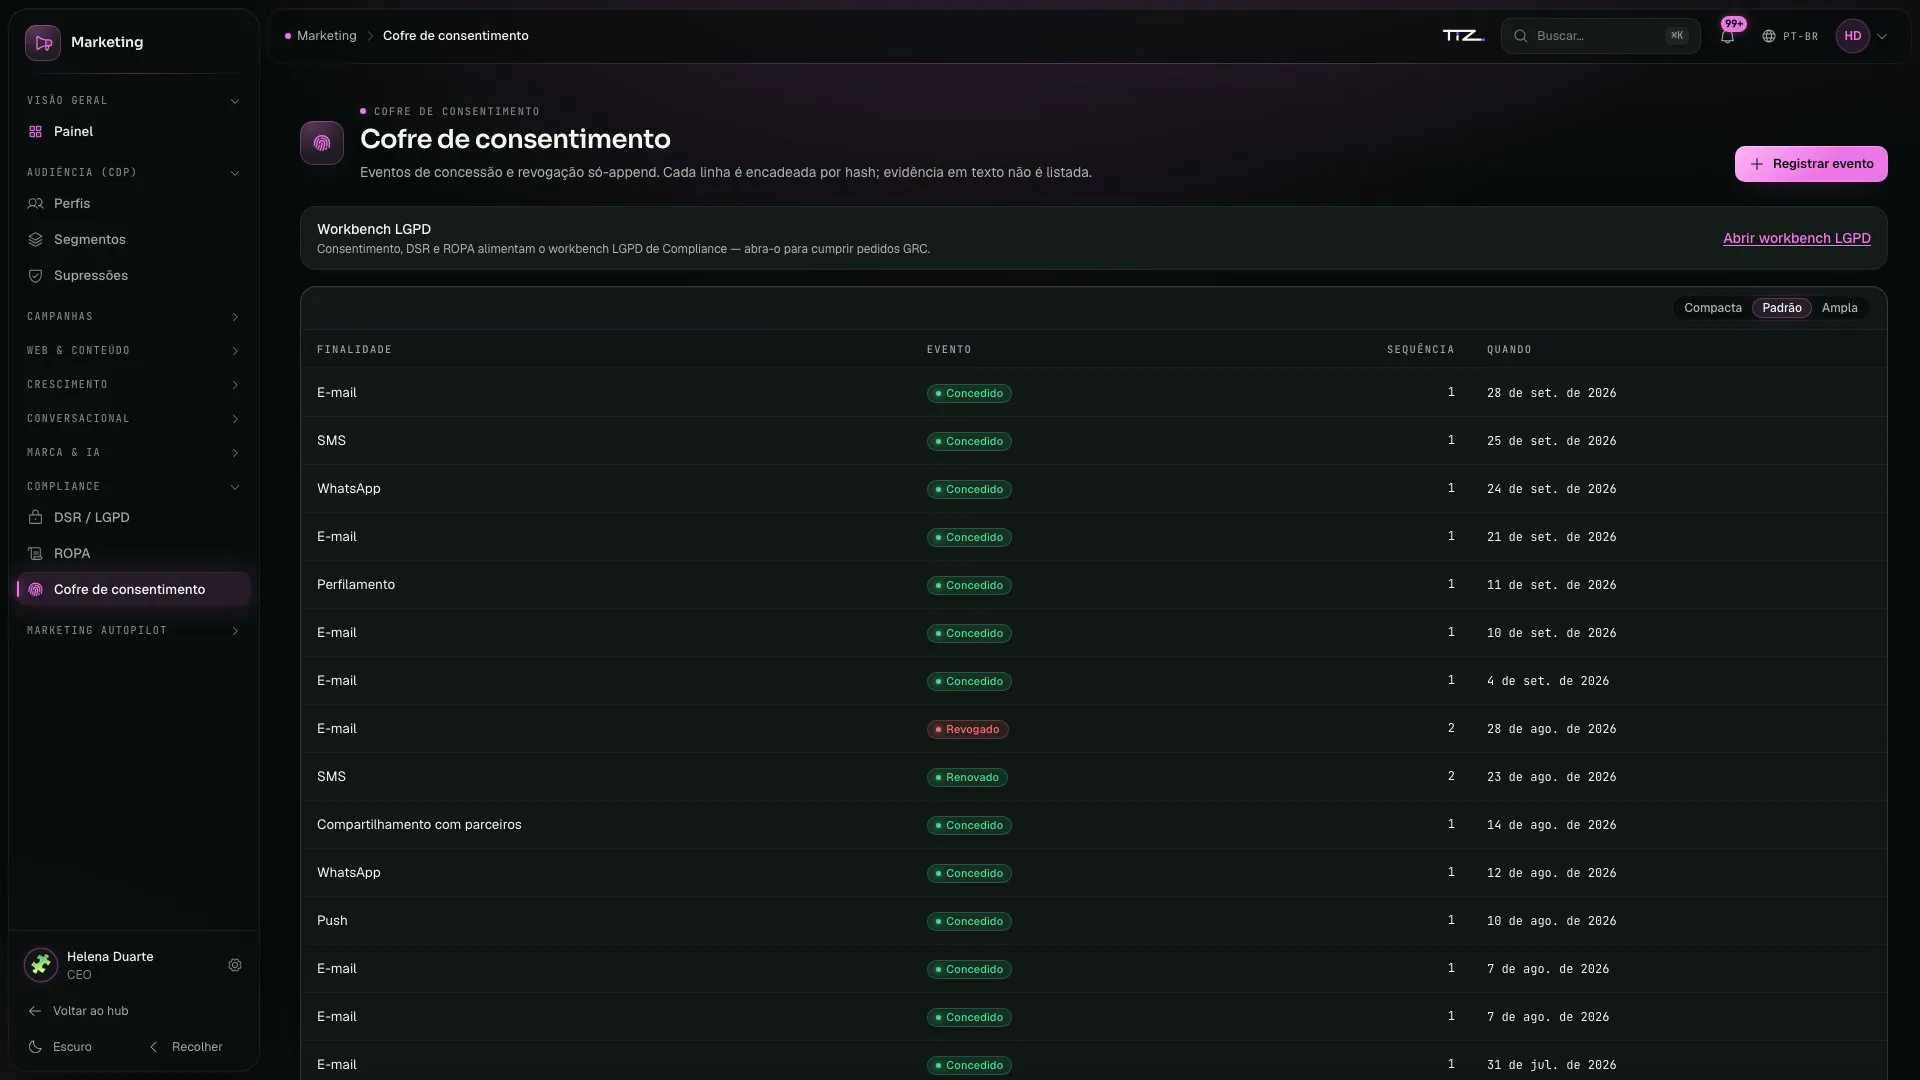Click the Renovado status badge
The width and height of the screenshot is (1920, 1080).
tap(967, 778)
